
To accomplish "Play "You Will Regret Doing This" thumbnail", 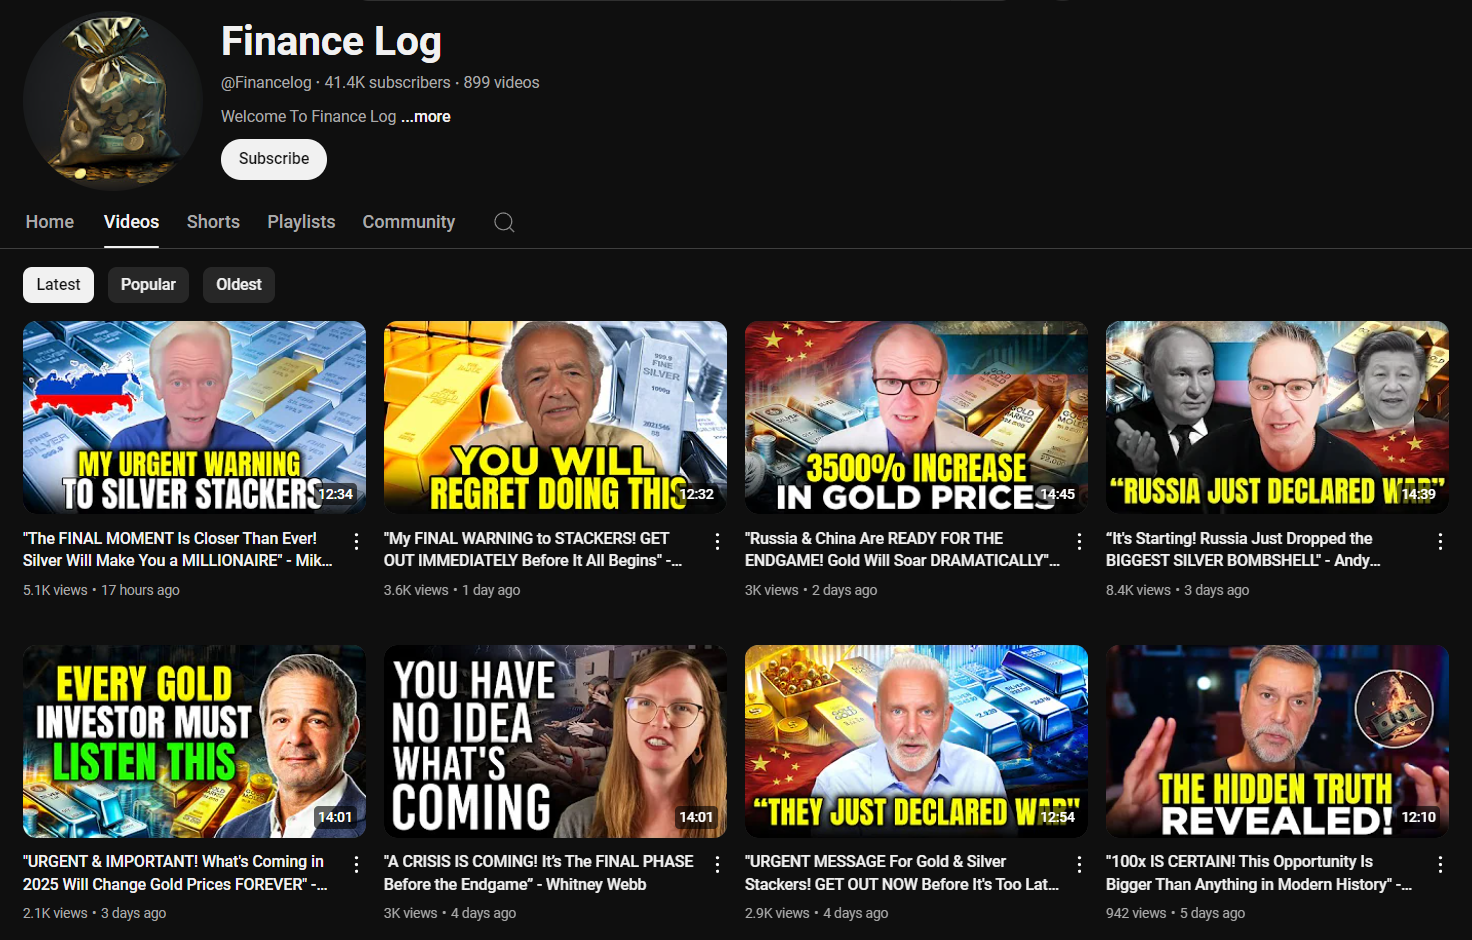I will [555, 417].
